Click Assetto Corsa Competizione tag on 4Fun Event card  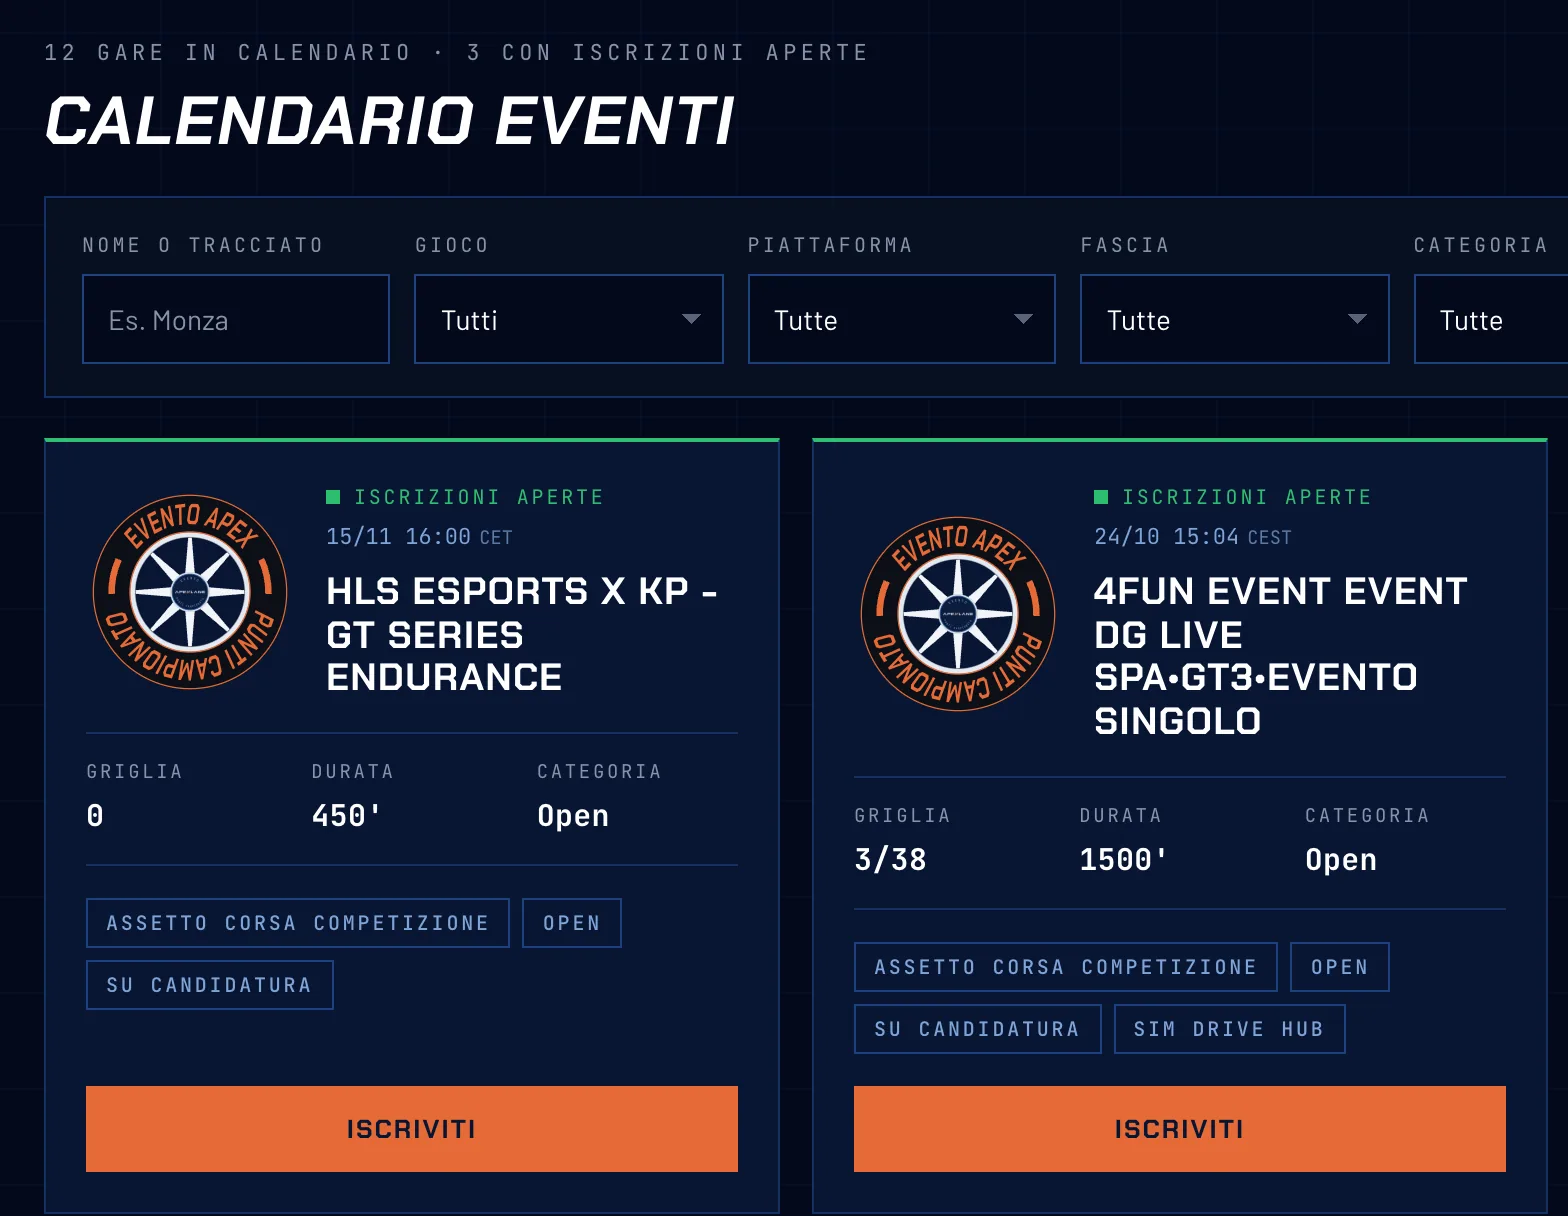1066,967
